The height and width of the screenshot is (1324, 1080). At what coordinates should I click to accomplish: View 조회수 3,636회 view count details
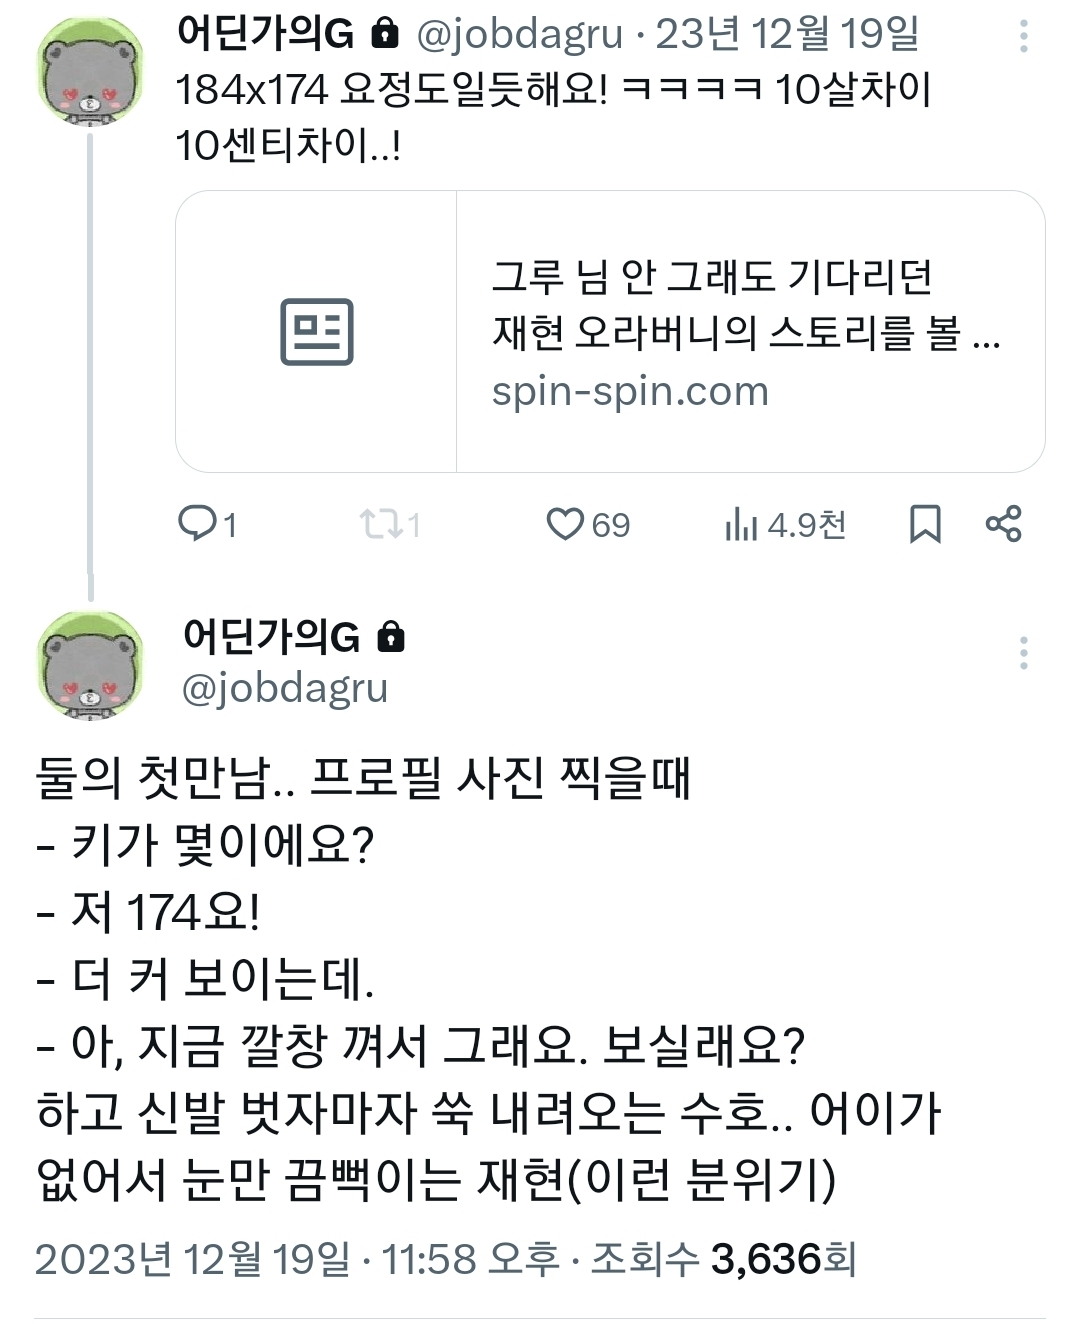pyautogui.click(x=724, y=1259)
